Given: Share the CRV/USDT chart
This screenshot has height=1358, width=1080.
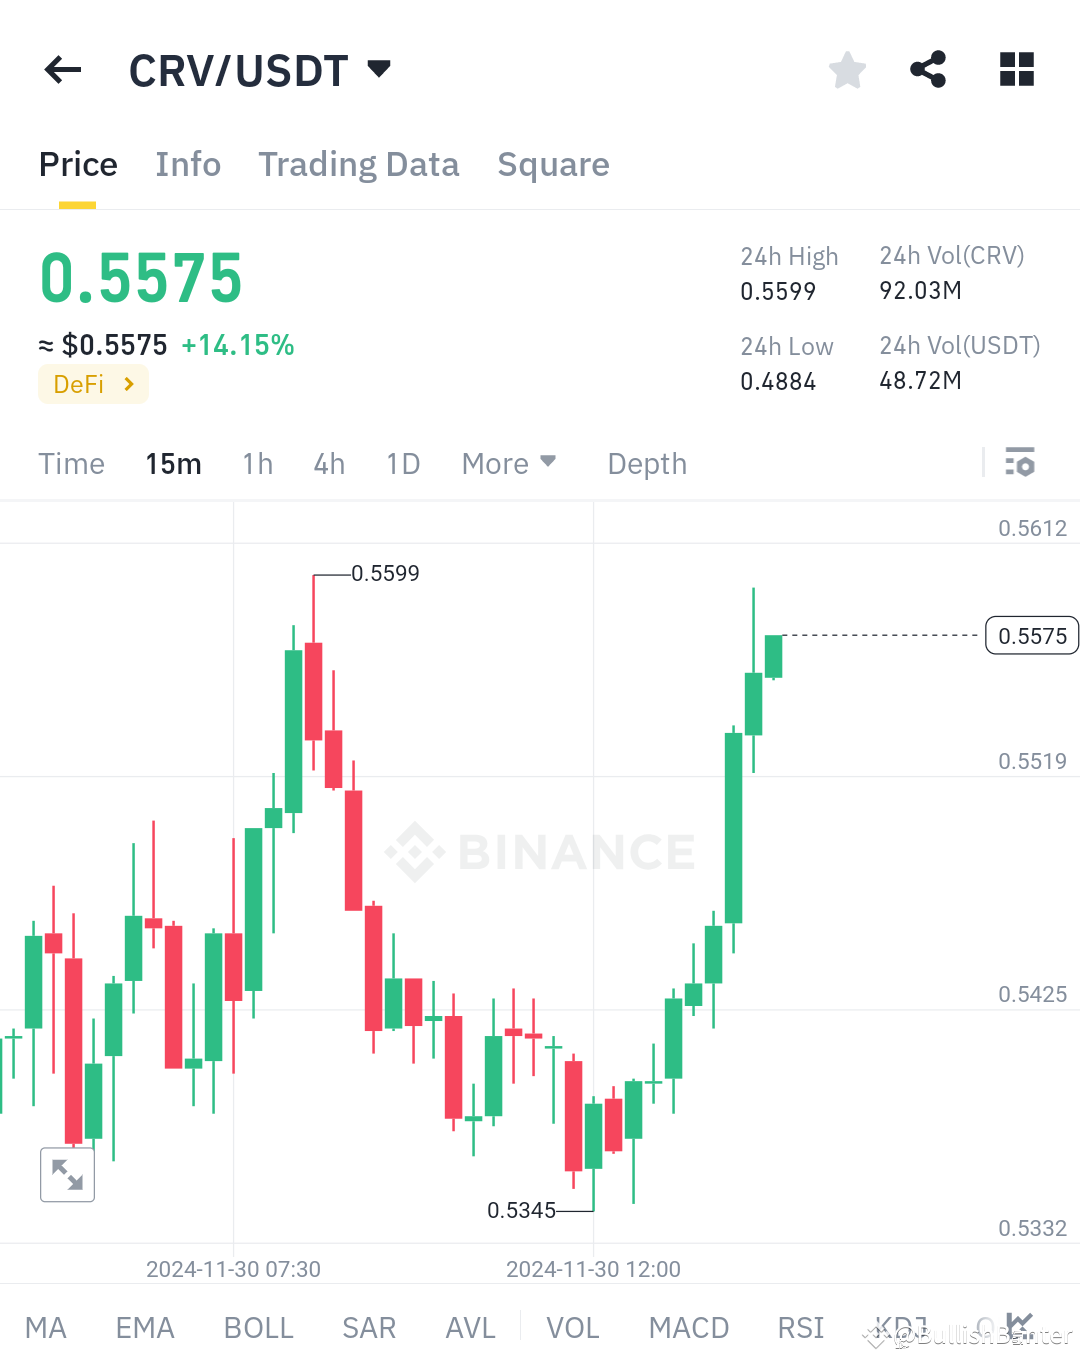Looking at the screenshot, I should coord(928,69).
